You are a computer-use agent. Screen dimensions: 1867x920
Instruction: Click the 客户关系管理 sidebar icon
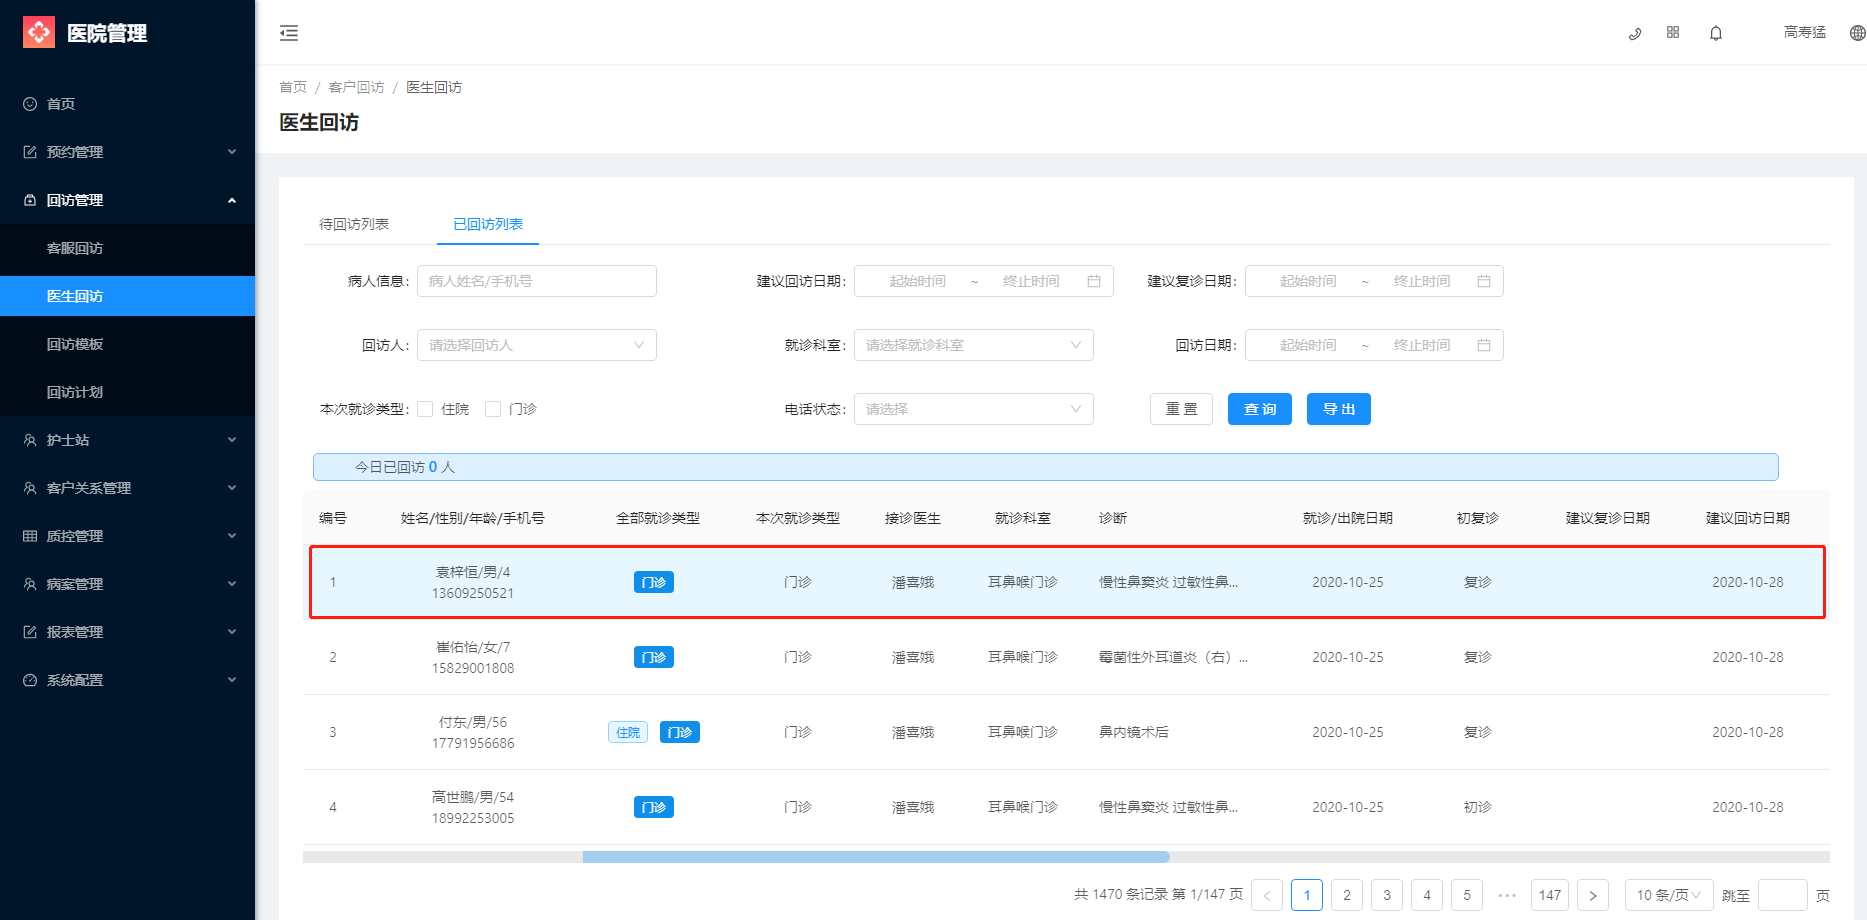(x=30, y=488)
